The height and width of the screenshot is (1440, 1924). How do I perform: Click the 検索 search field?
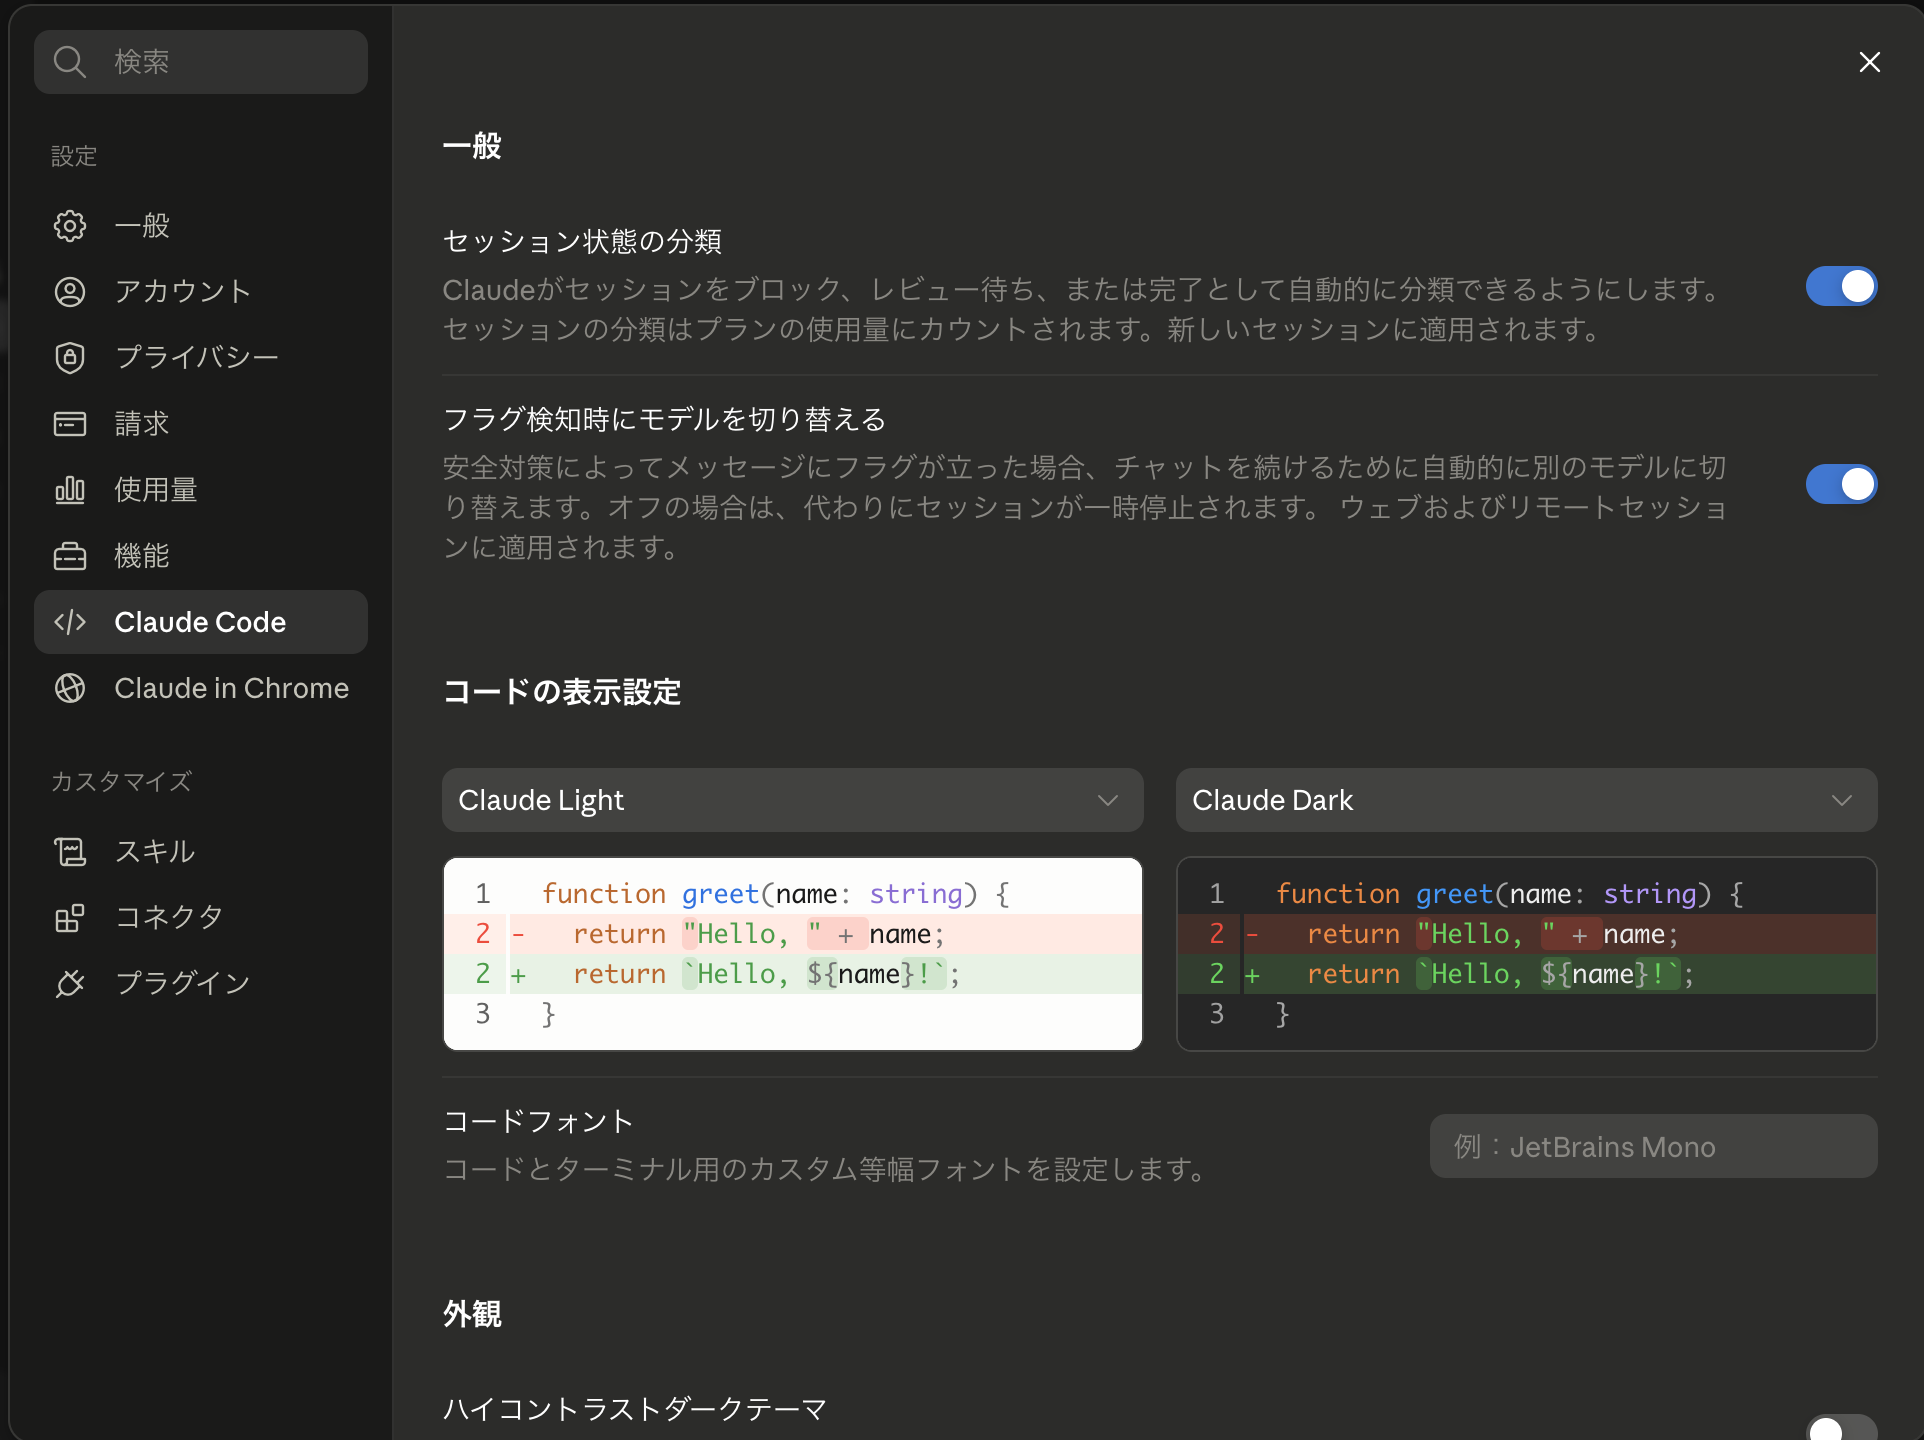tap(201, 62)
